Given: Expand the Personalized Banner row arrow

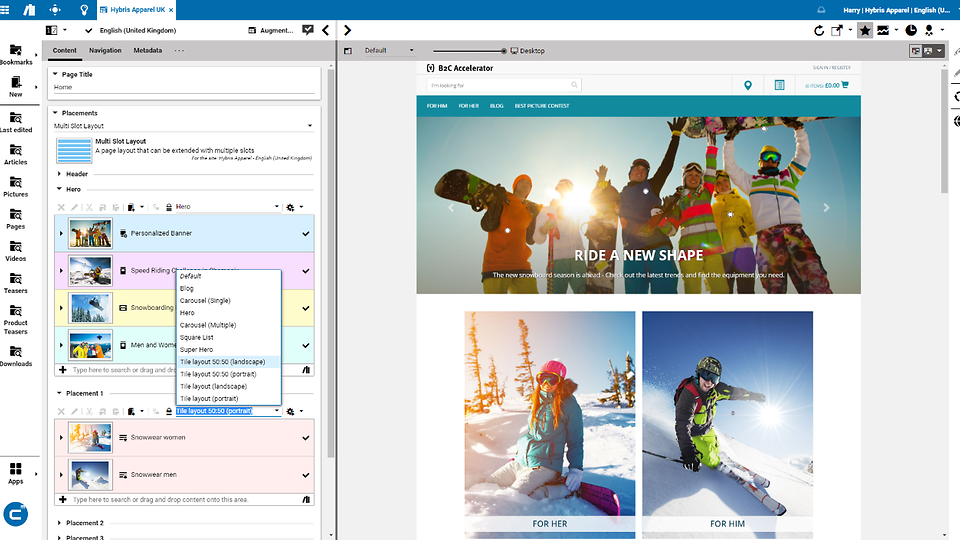Looking at the screenshot, I should [61, 233].
